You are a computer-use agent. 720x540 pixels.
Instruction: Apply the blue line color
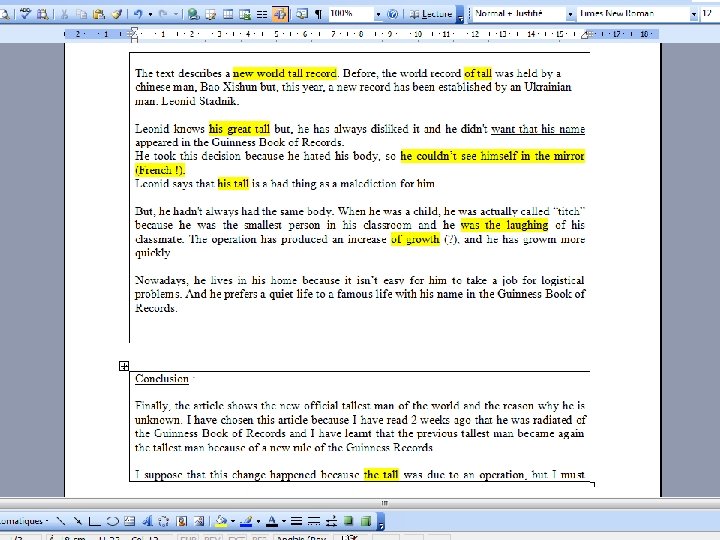coord(247,521)
